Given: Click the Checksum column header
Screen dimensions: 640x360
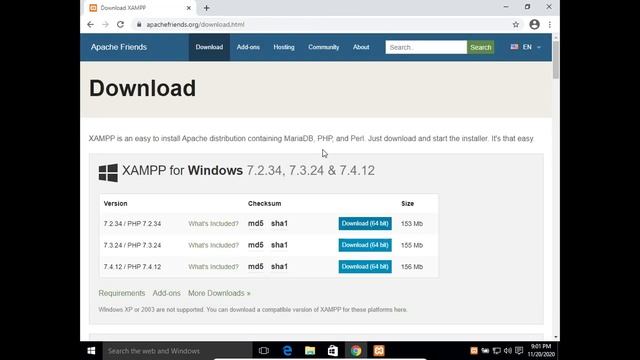Looking at the screenshot, I should coord(264,203).
